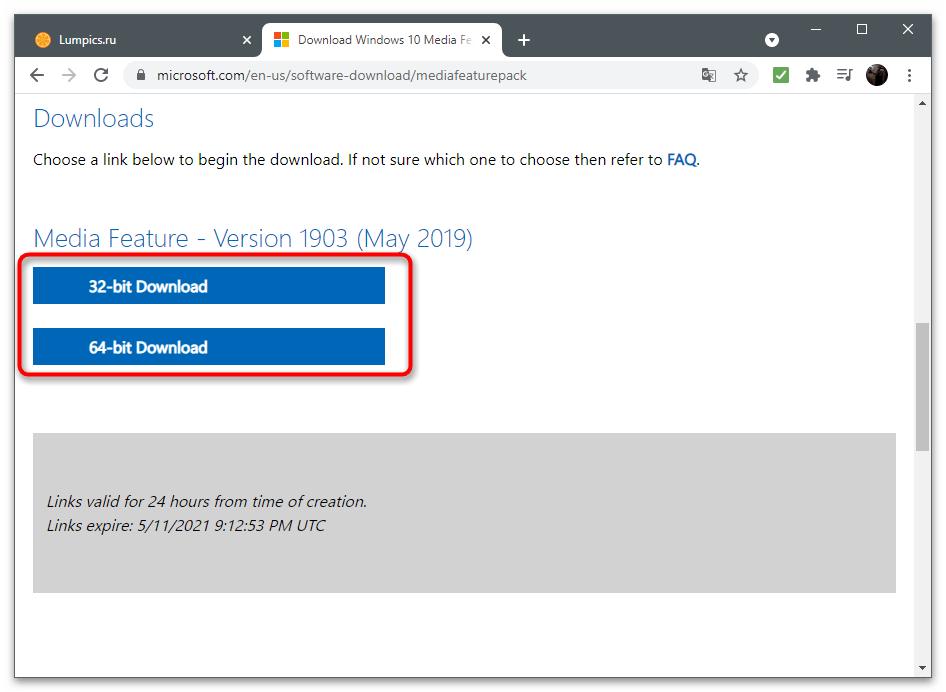Image resolution: width=946 pixels, height=692 pixels.
Task: Reload the current page
Action: [x=101, y=75]
